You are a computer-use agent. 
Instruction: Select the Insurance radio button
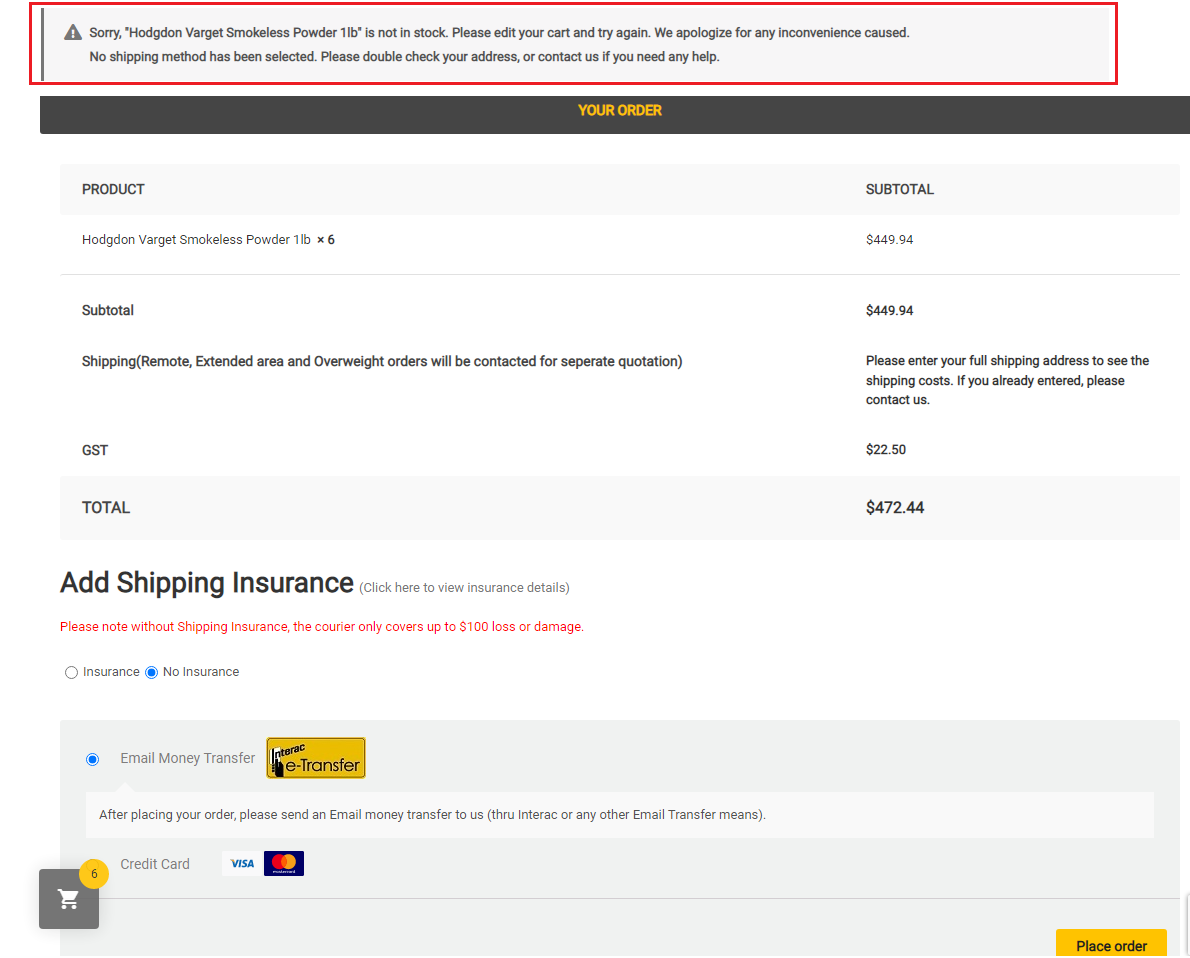pyautogui.click(x=71, y=672)
